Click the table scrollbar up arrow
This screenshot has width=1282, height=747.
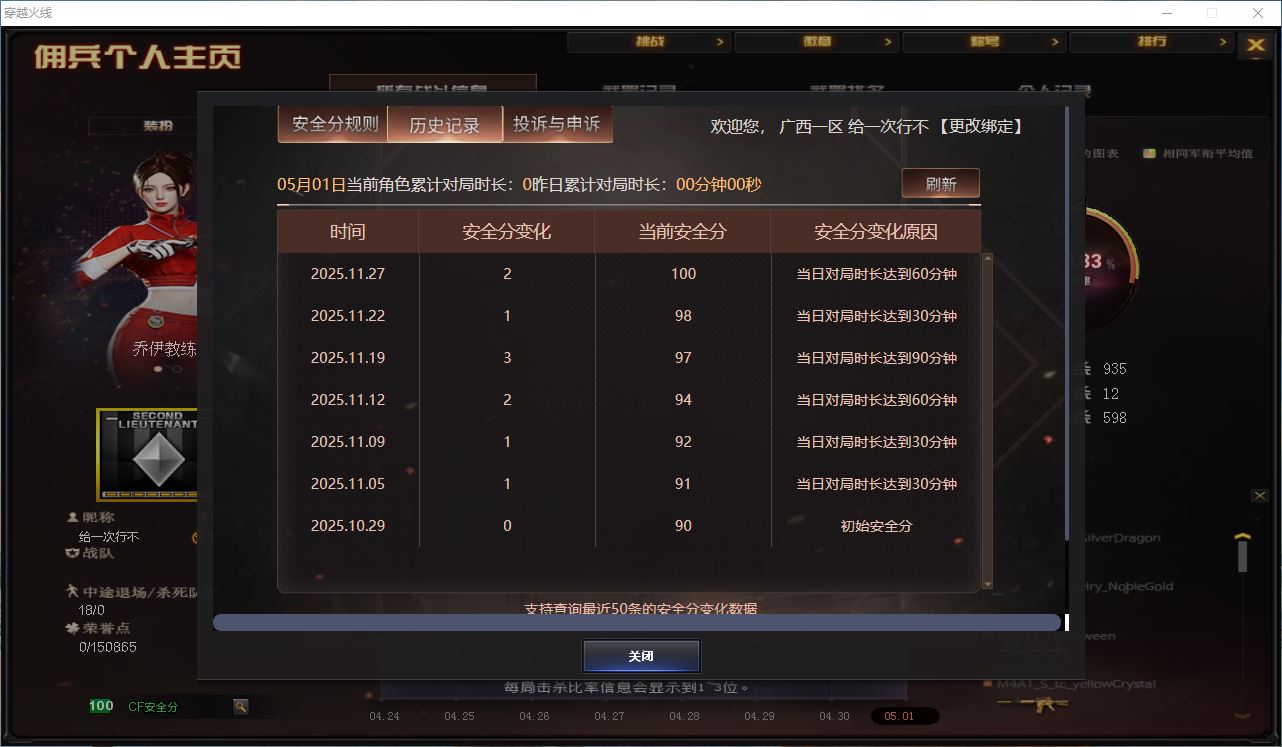988,258
